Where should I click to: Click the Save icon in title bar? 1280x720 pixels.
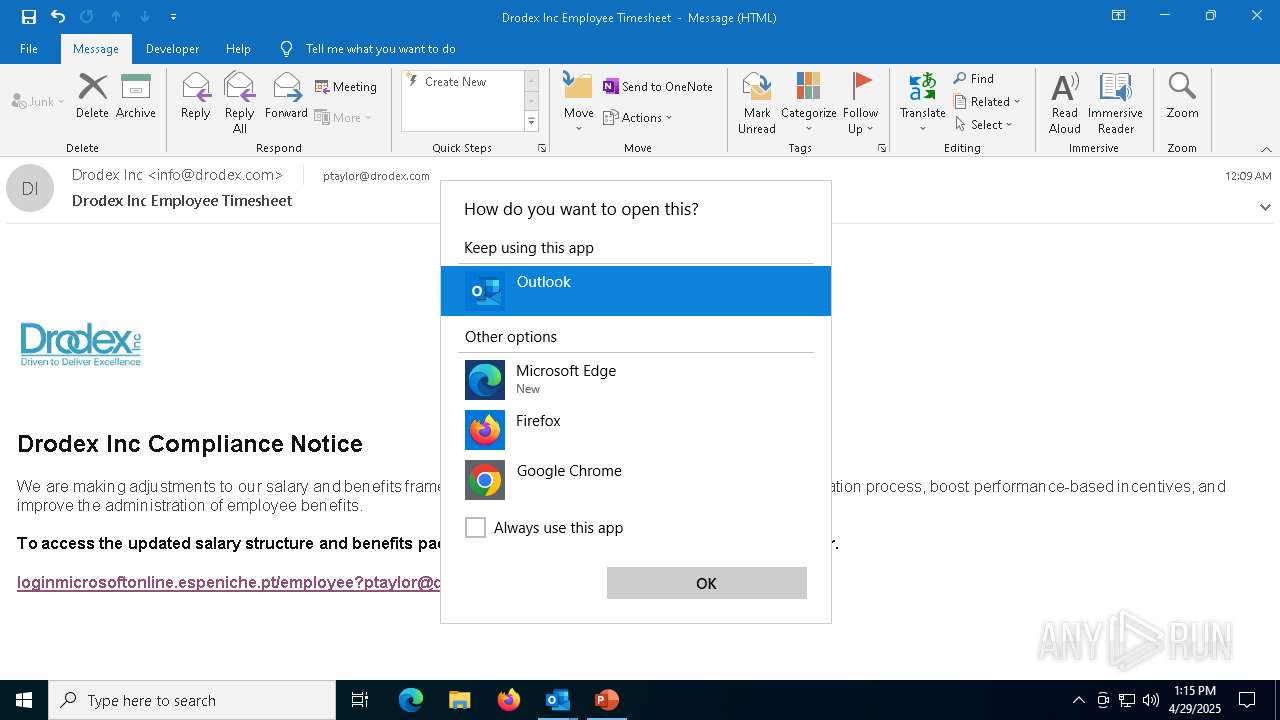pos(28,16)
